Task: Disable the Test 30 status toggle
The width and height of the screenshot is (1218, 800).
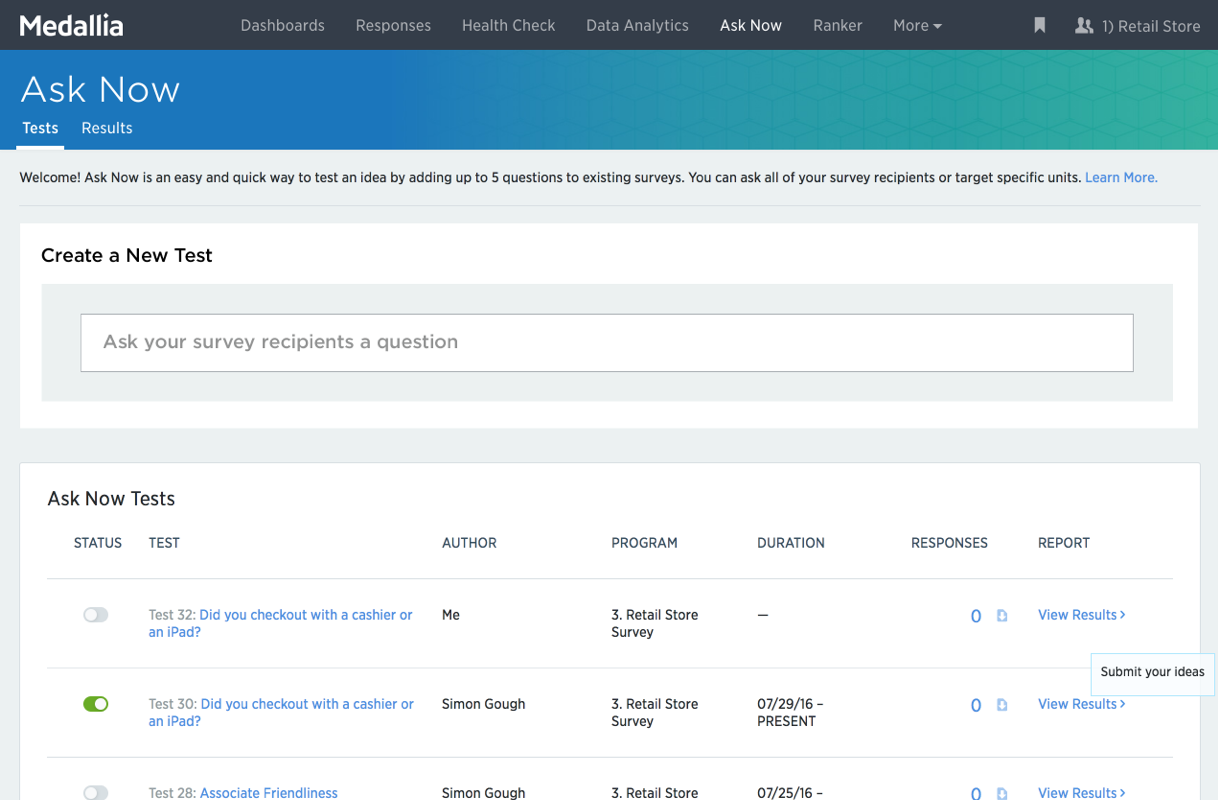Action: tap(96, 704)
